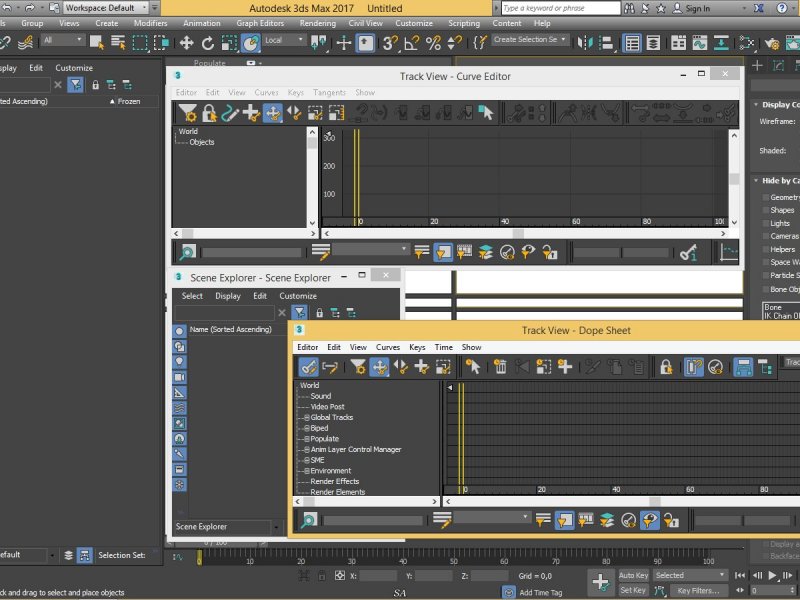
Task: Open the selection filter All dropdown
Action: coord(63,40)
